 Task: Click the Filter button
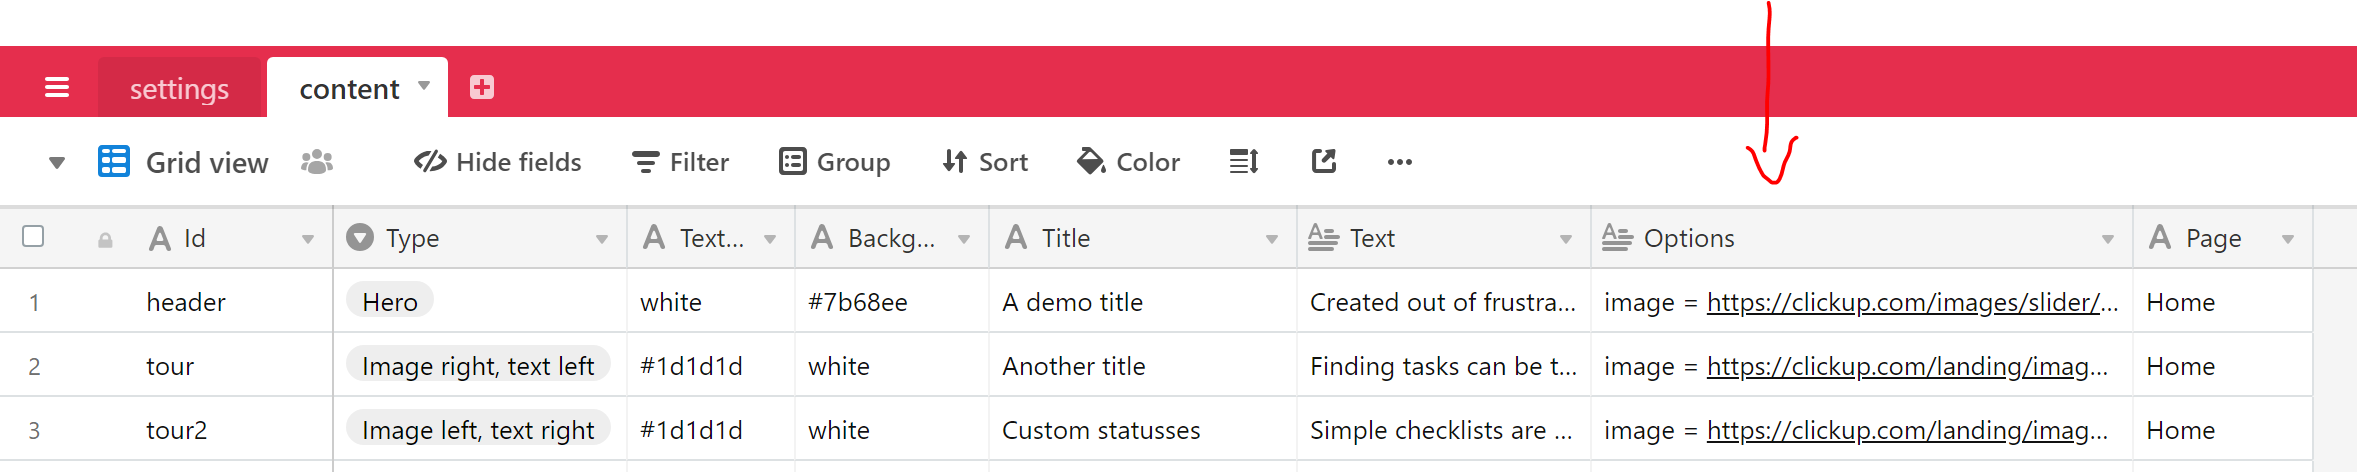(x=681, y=162)
